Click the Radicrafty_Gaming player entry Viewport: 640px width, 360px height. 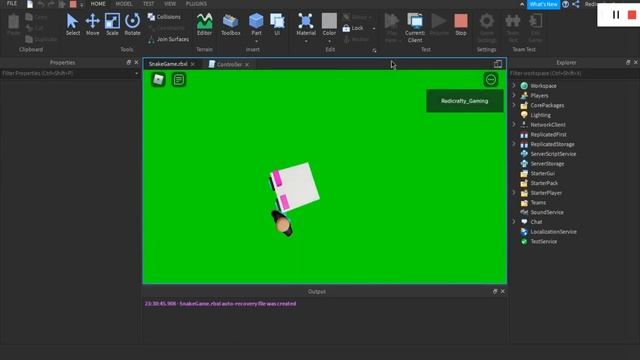(x=464, y=101)
